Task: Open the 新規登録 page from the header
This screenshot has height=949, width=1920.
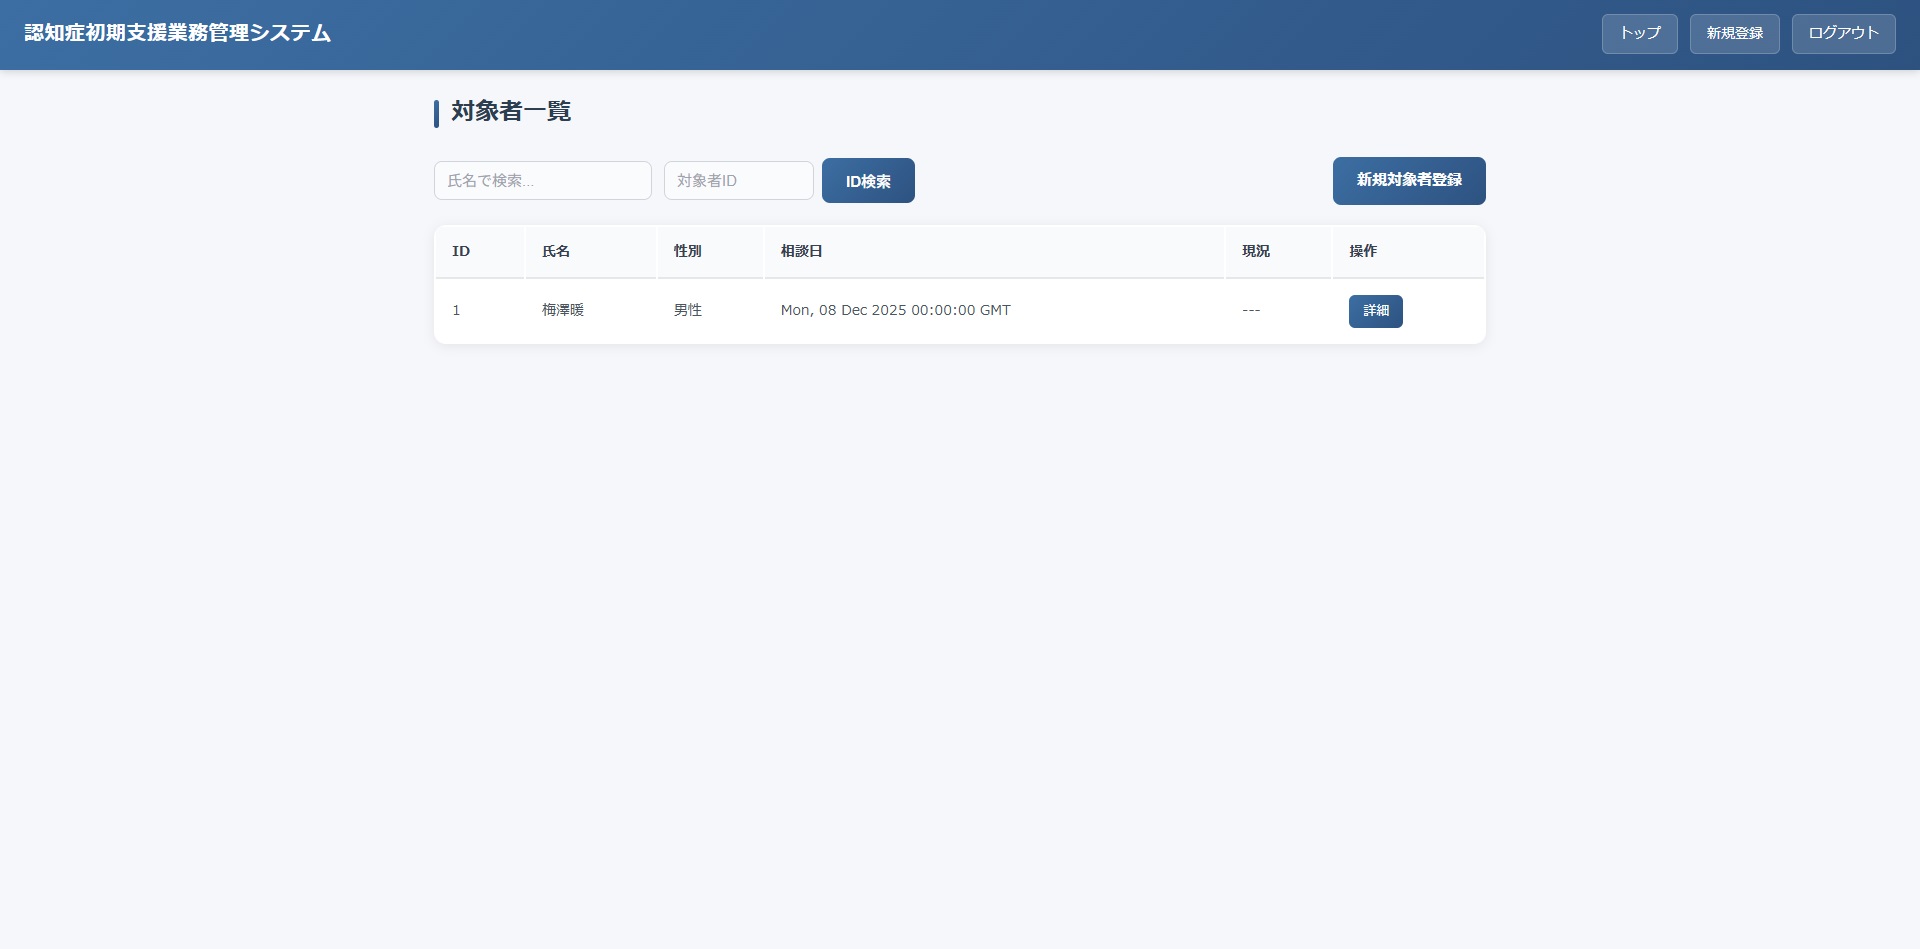Action: 1734,33
